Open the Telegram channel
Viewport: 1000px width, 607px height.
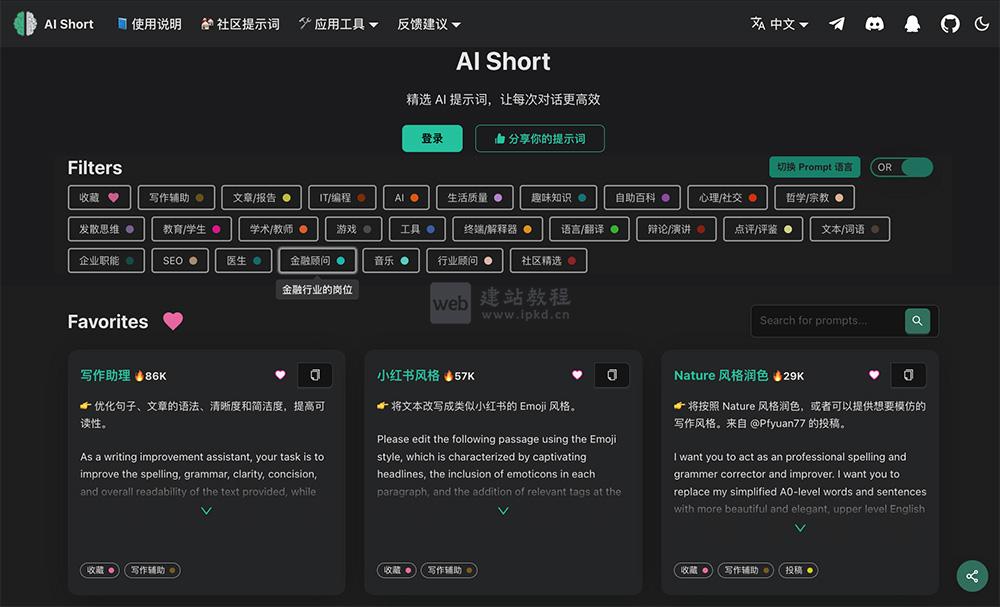coord(837,23)
